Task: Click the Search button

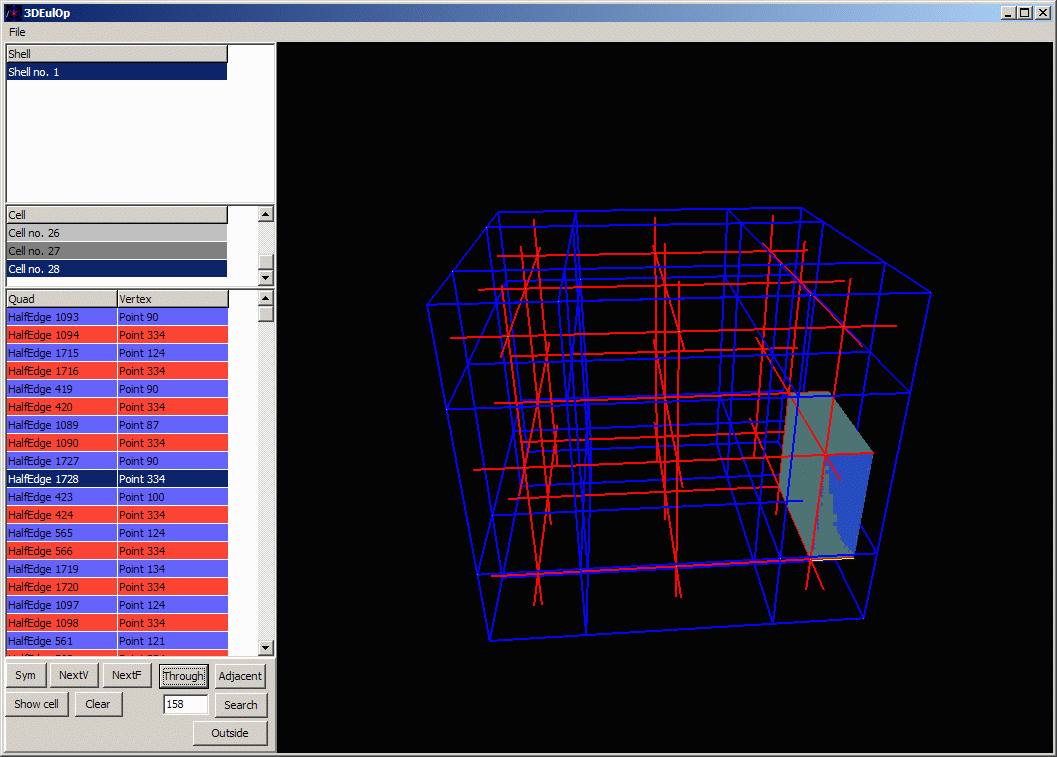Action: pos(240,705)
